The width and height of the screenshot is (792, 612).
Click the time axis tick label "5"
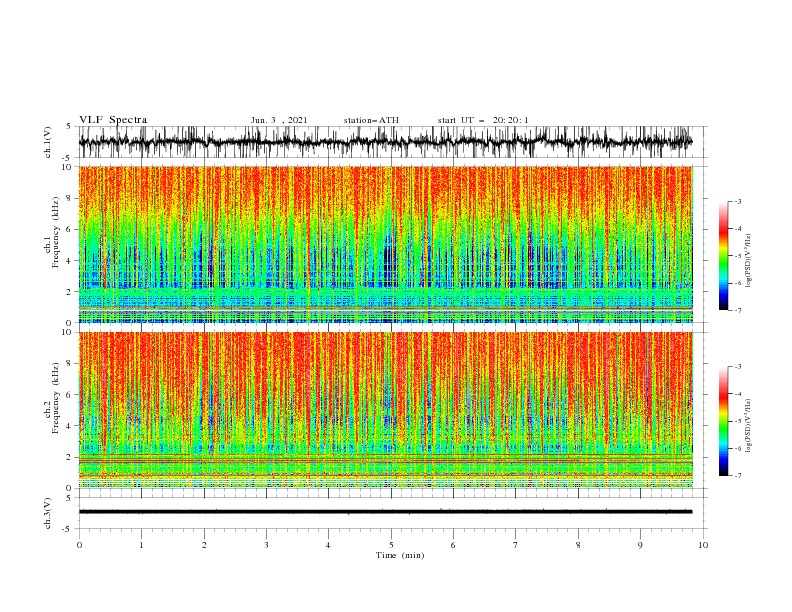(391, 545)
